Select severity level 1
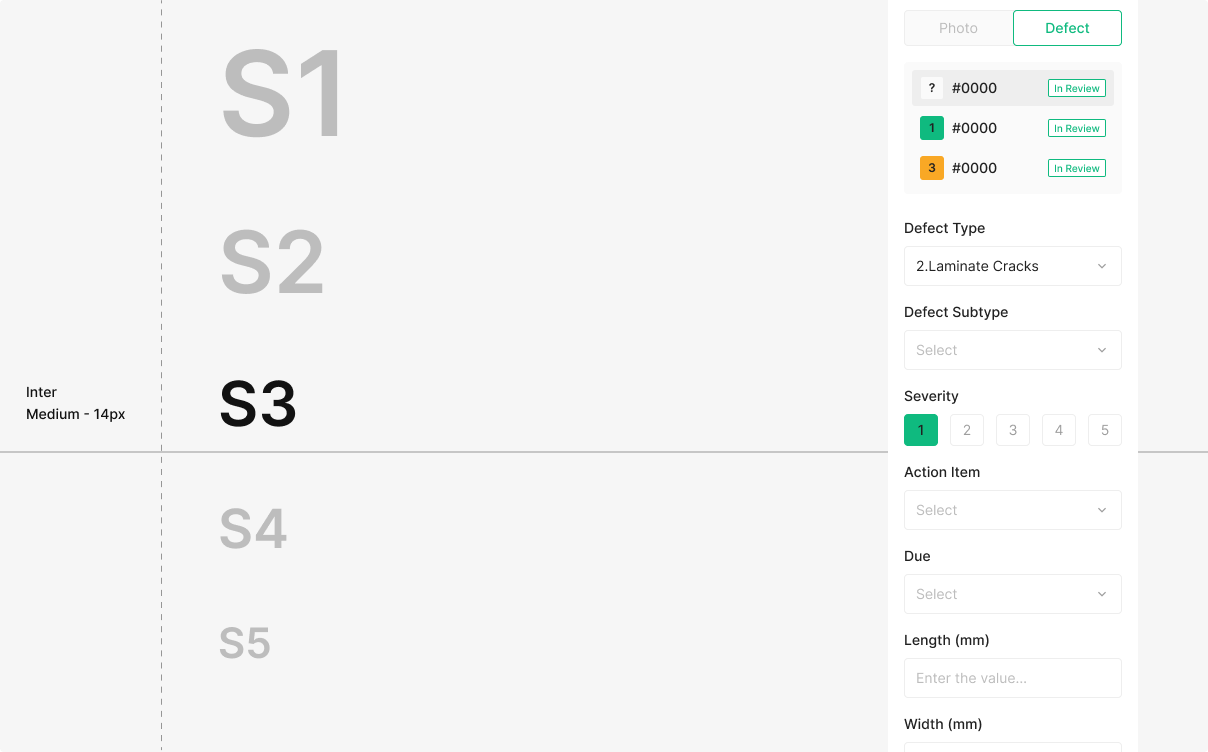The width and height of the screenshot is (1208, 752). click(x=921, y=430)
